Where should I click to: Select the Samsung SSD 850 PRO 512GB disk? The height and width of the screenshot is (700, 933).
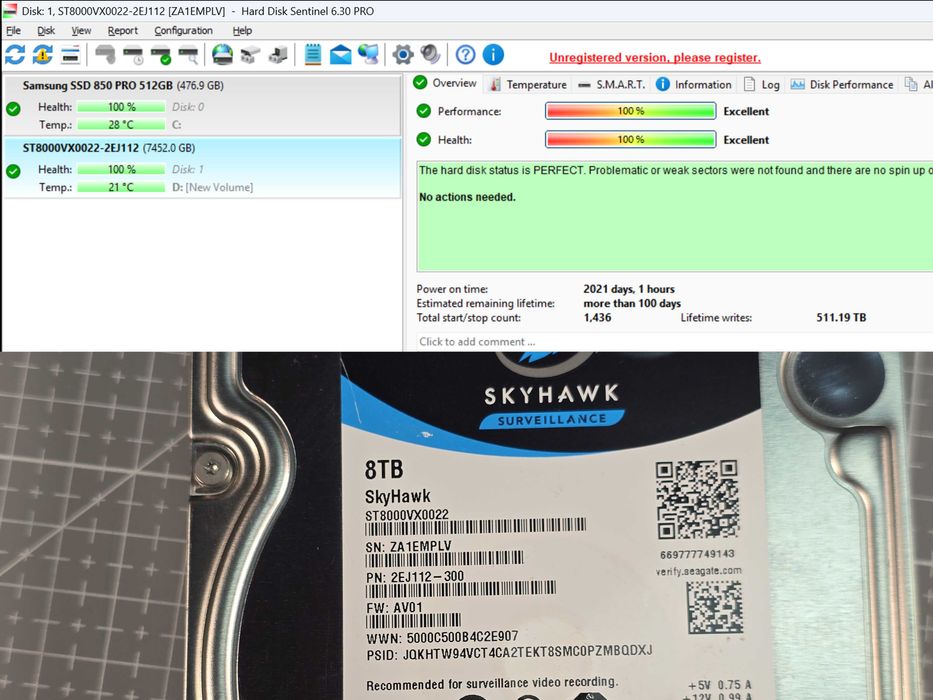(x=202, y=105)
